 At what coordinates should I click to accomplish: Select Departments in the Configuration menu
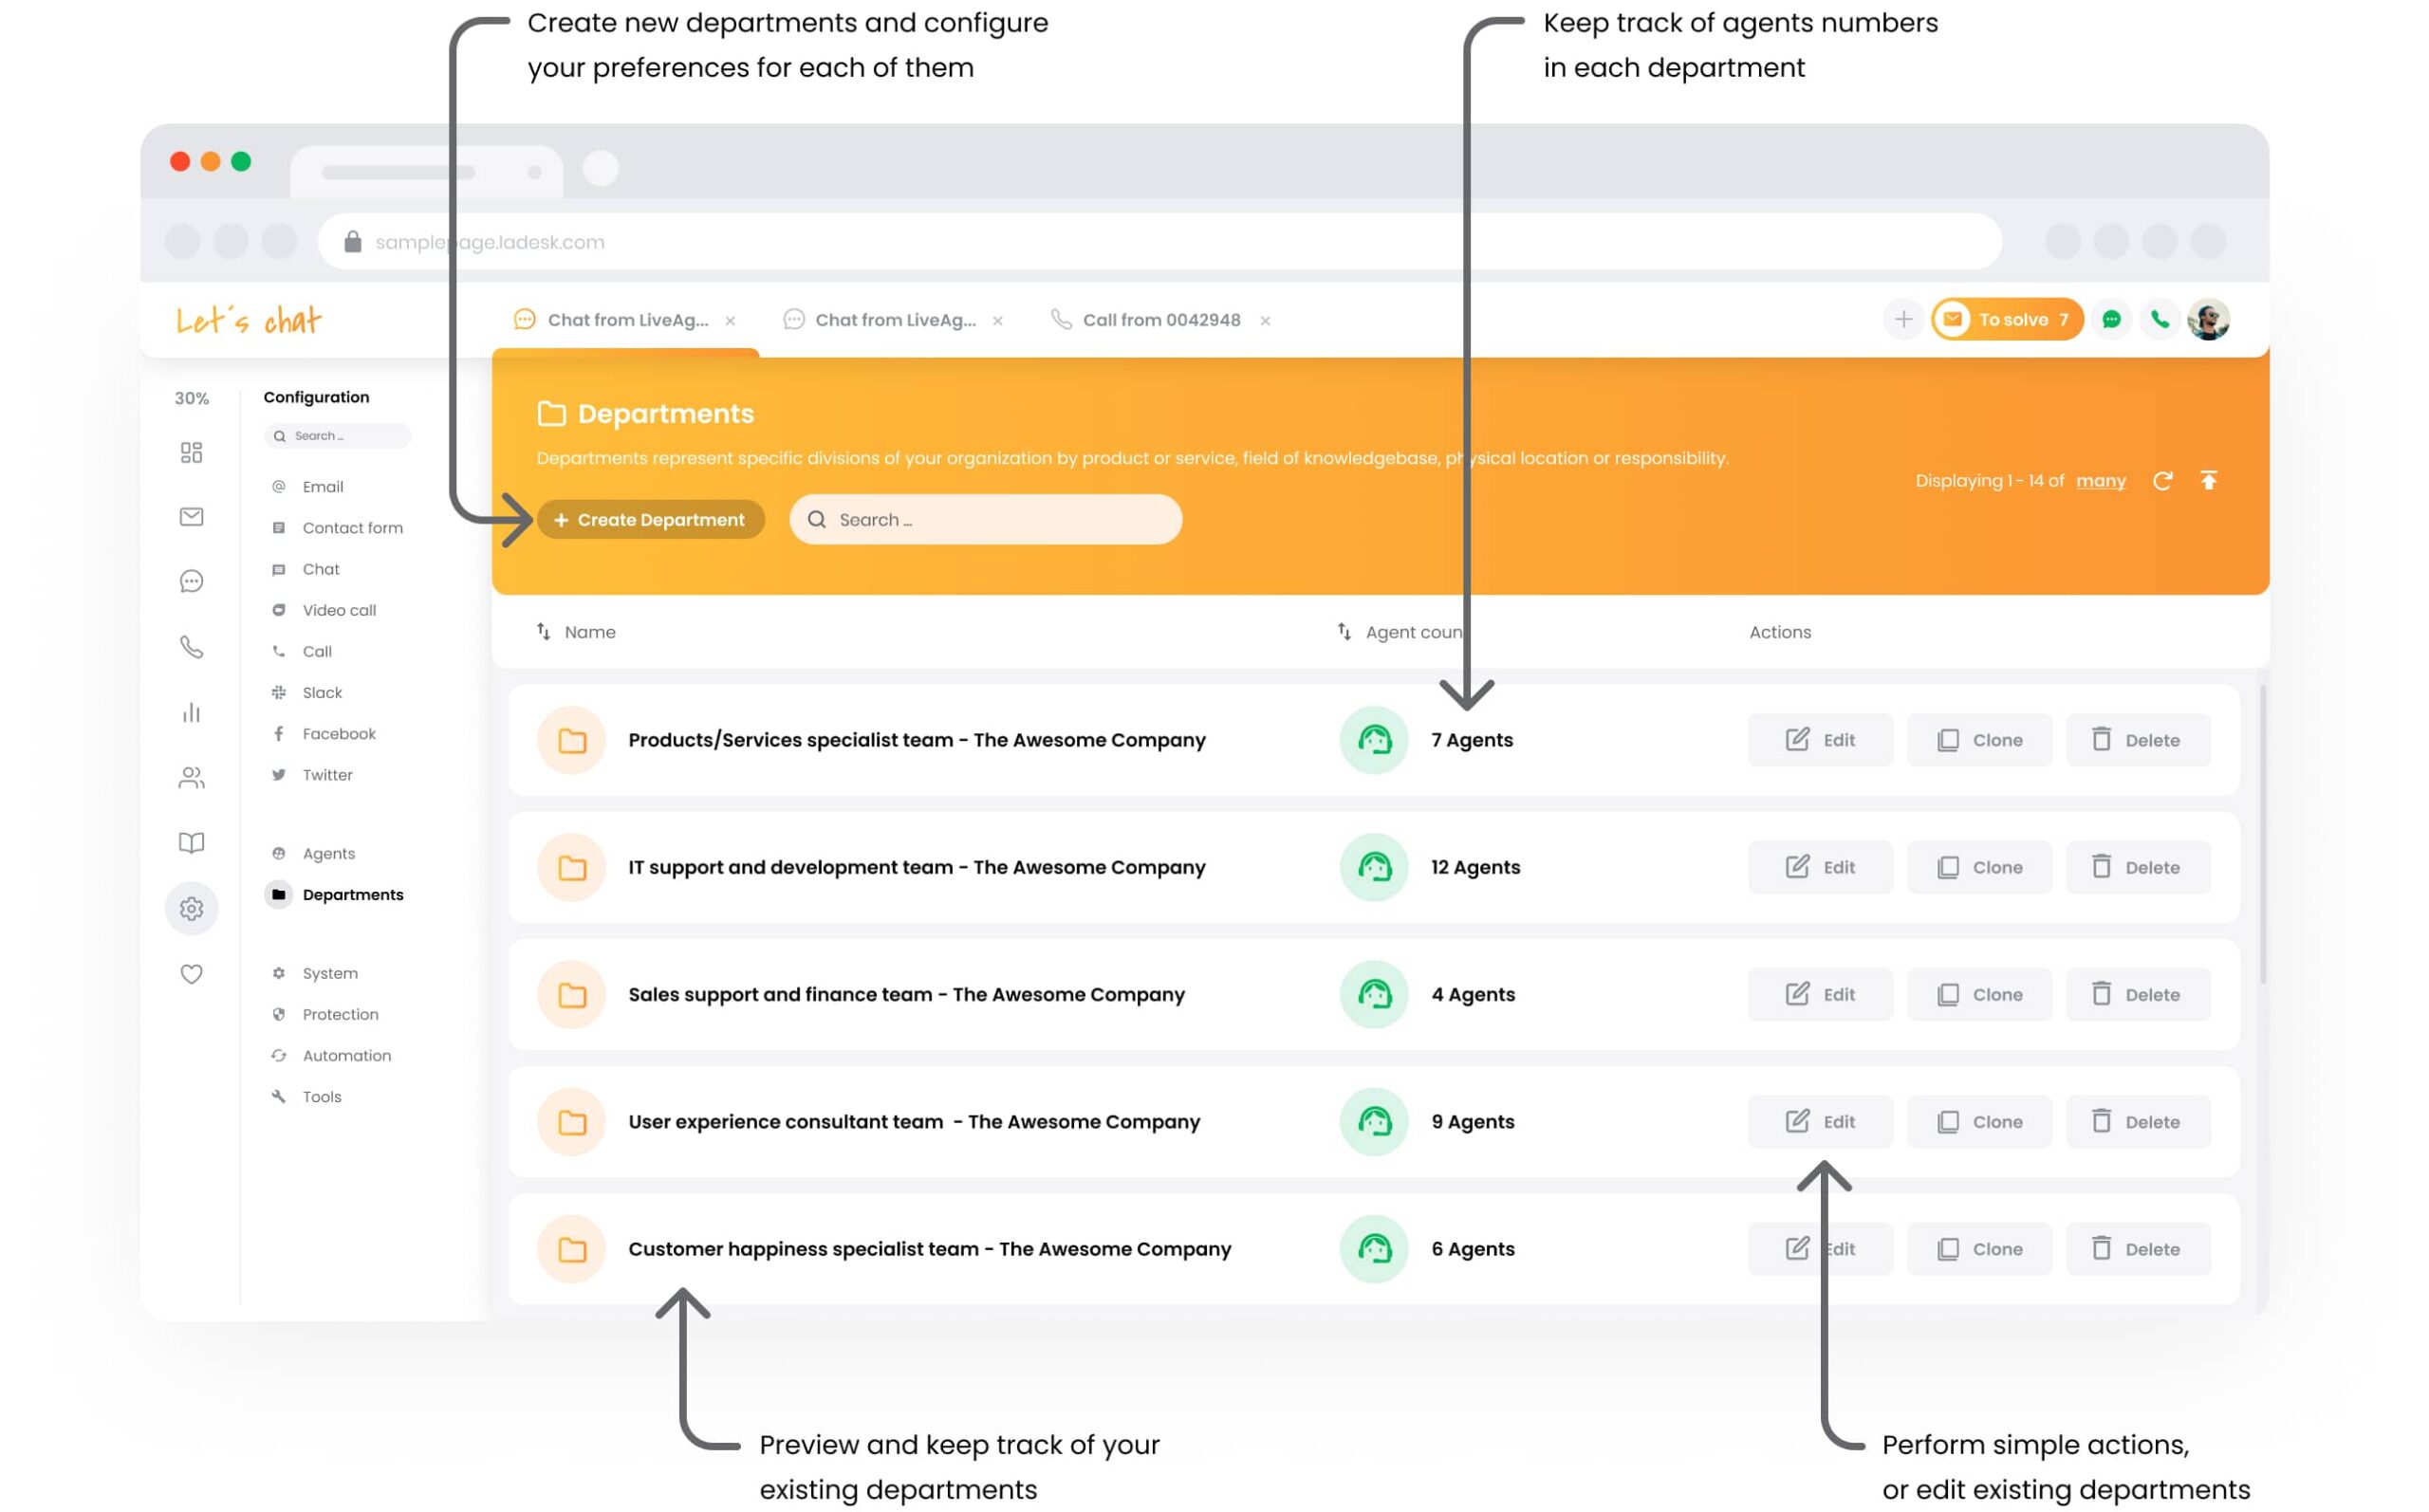point(352,894)
